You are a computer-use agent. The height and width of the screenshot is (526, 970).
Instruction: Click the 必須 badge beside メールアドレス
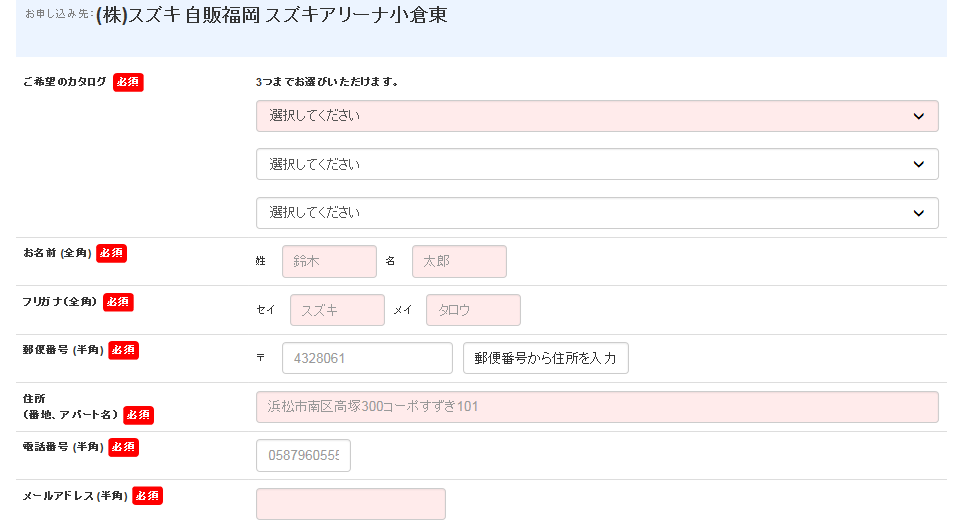(147, 495)
